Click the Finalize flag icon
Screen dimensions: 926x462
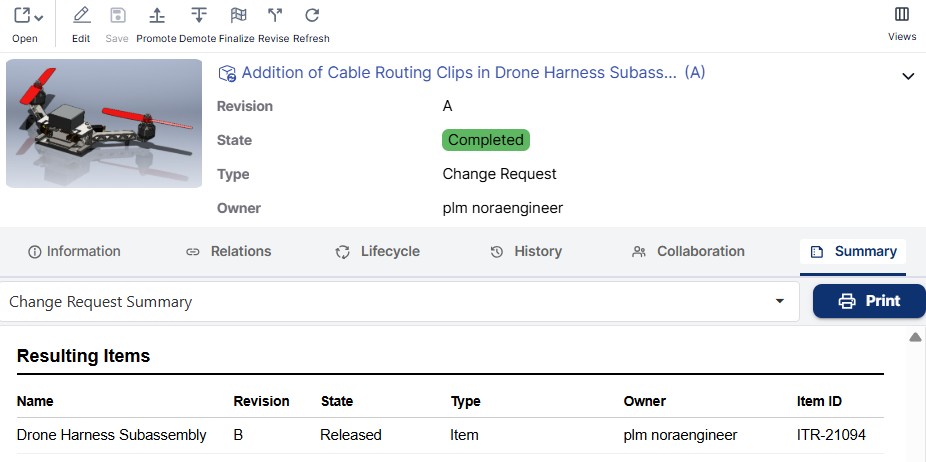(238, 16)
